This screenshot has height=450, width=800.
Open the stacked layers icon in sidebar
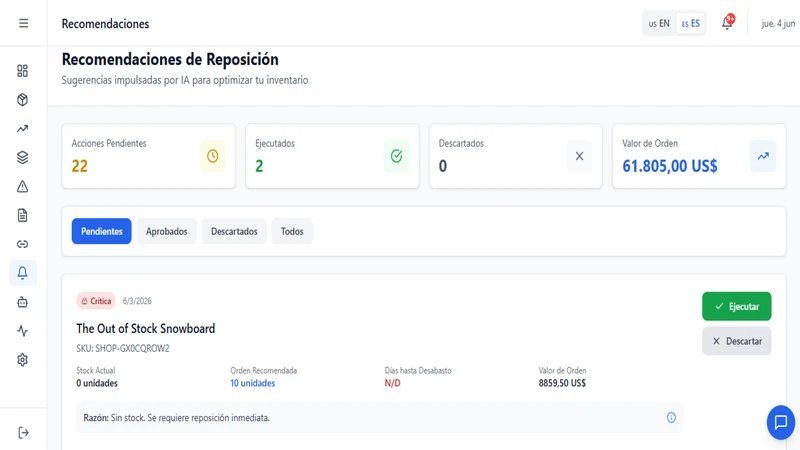click(x=22, y=158)
